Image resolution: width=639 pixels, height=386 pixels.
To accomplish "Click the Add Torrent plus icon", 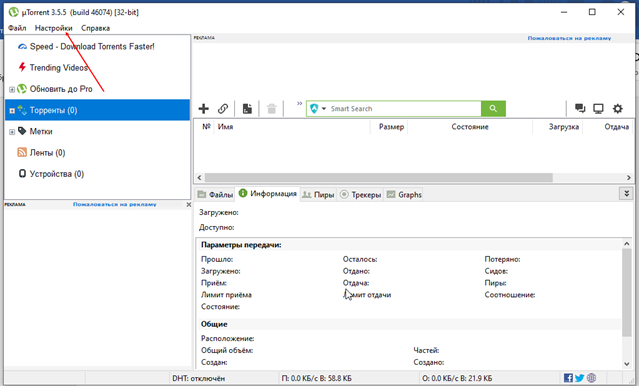I will [x=203, y=108].
